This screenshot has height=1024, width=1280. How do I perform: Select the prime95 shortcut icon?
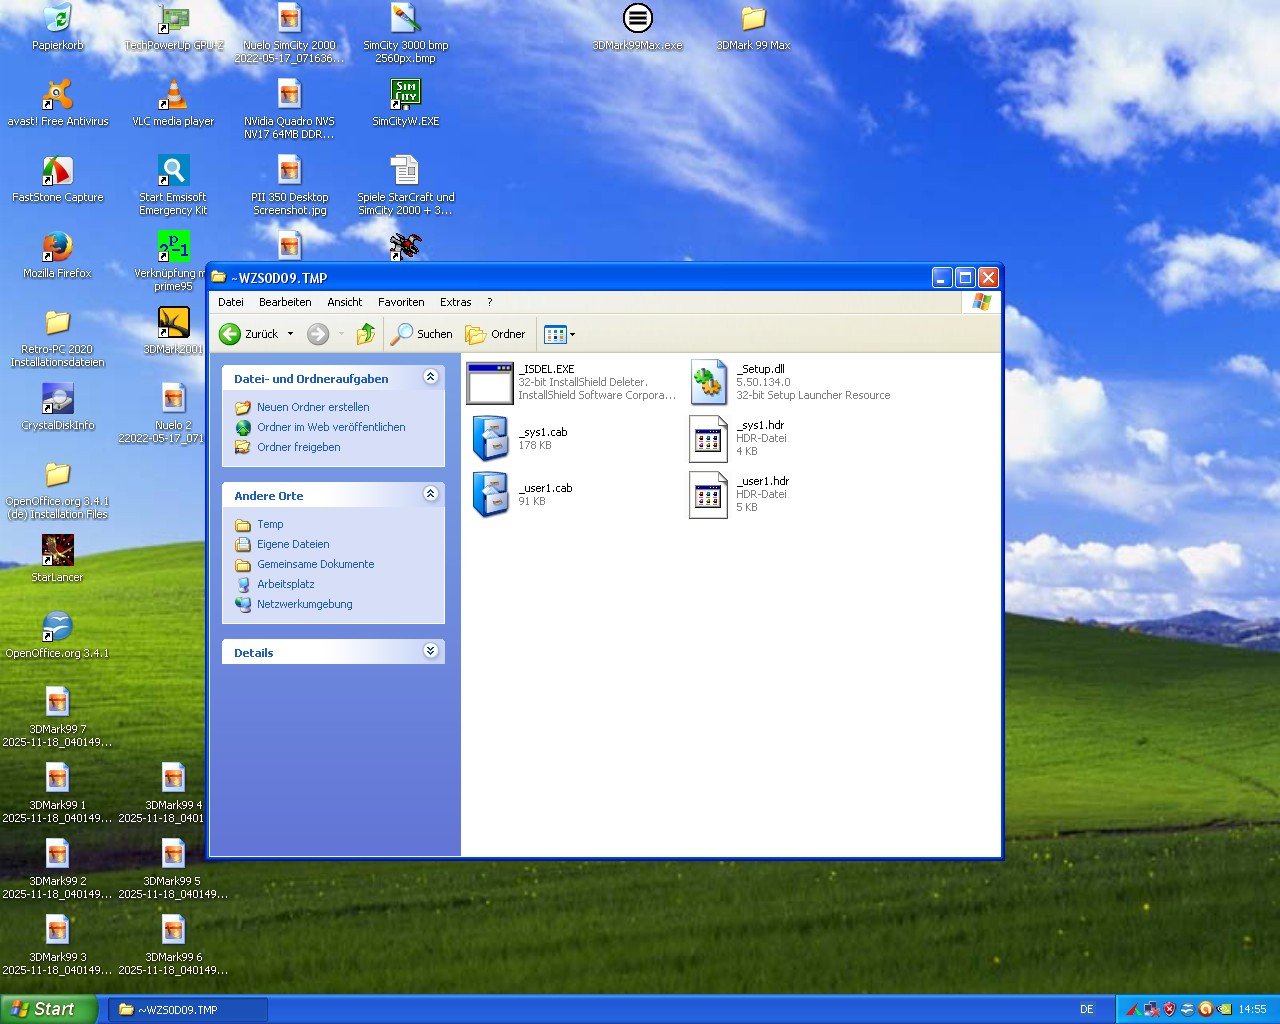point(174,246)
